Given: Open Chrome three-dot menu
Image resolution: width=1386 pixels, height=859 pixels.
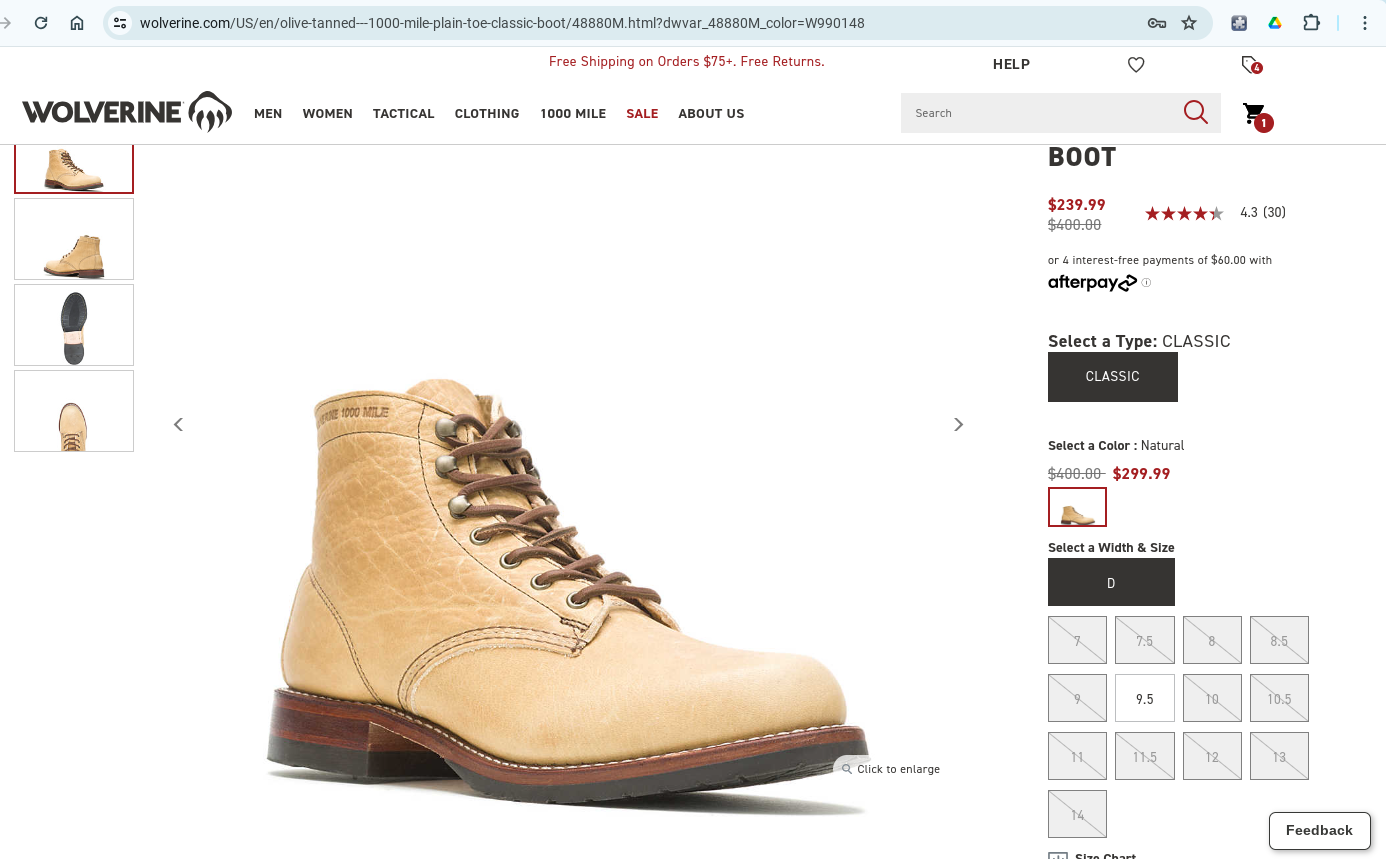Looking at the screenshot, I should [1365, 22].
